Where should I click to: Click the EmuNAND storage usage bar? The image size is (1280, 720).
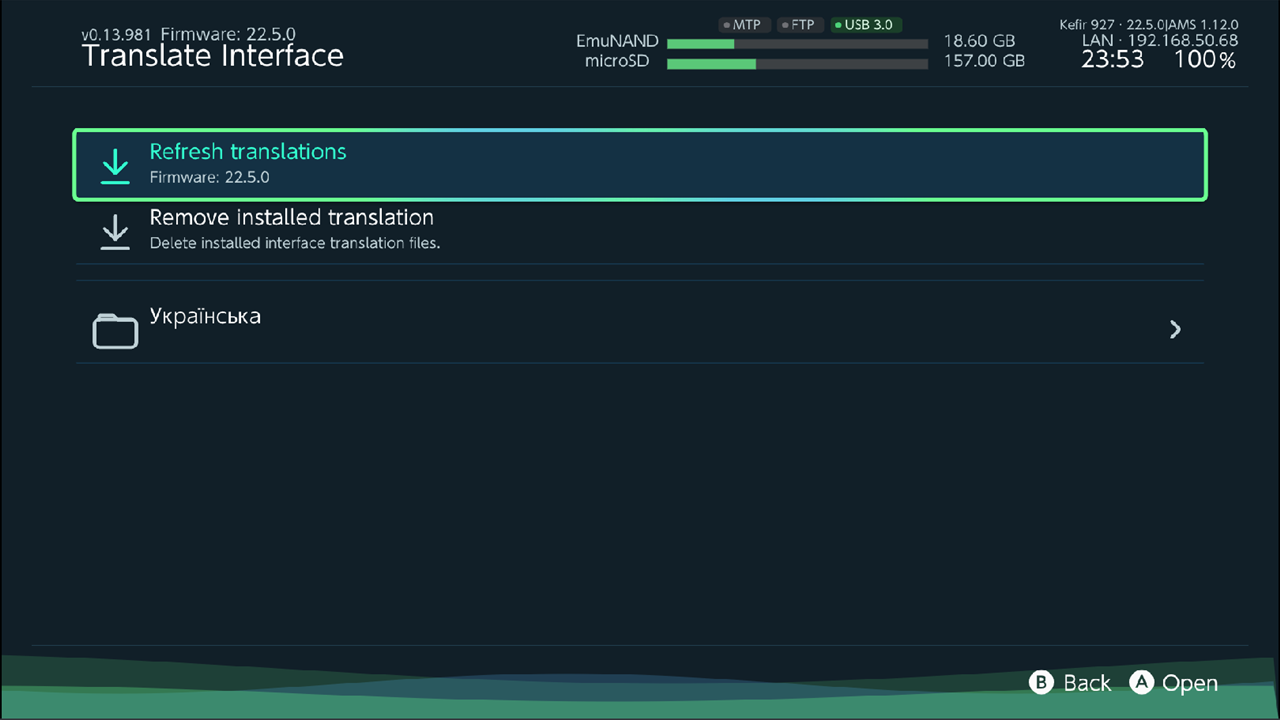pos(797,44)
